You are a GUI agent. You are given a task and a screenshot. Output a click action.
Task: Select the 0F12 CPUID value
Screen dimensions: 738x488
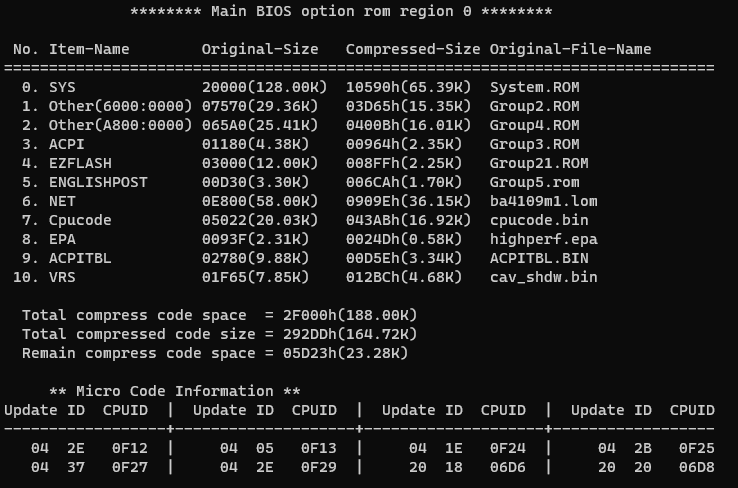(x=129, y=448)
